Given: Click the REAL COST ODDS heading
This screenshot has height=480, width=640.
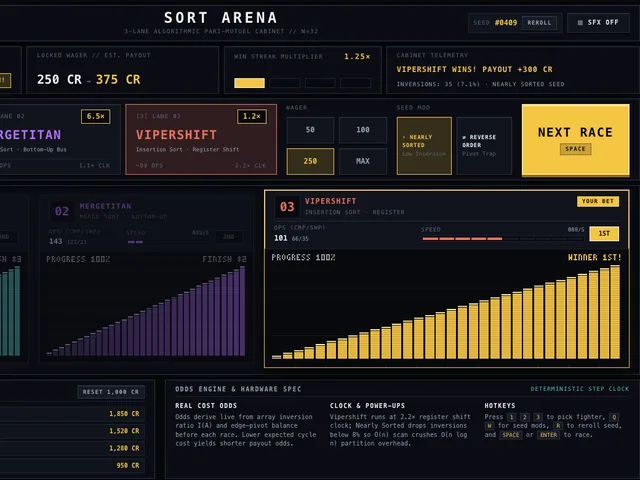Looking at the screenshot, I should point(206,406).
